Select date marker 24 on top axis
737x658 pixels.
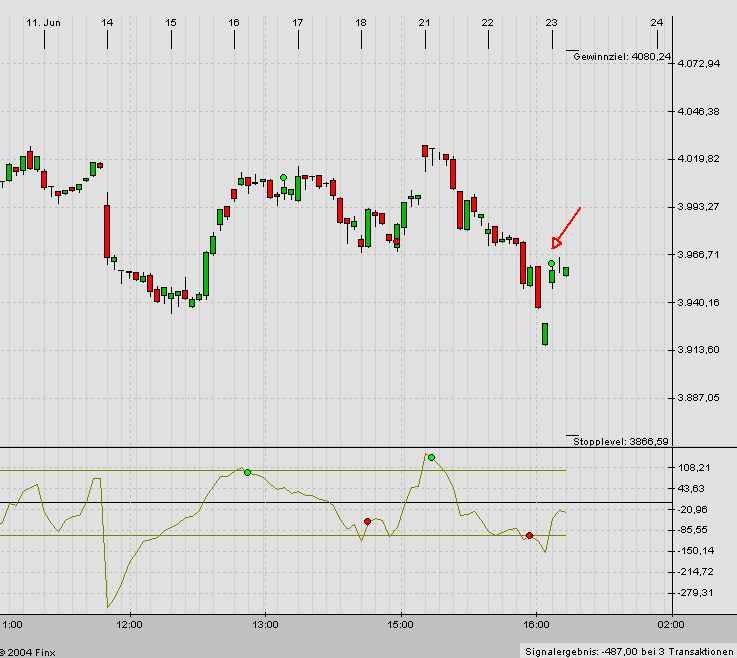[x=656, y=22]
